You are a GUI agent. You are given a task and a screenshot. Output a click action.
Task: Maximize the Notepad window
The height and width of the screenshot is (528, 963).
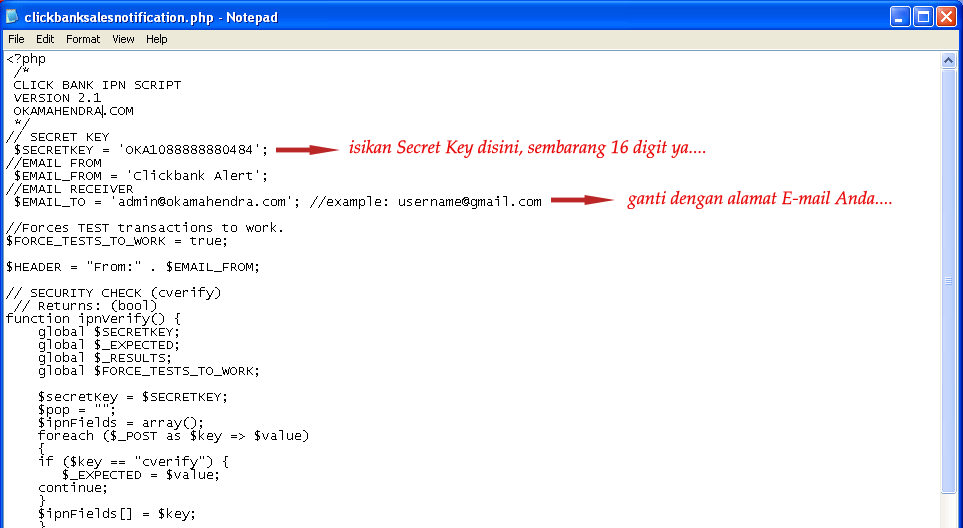[x=923, y=17]
